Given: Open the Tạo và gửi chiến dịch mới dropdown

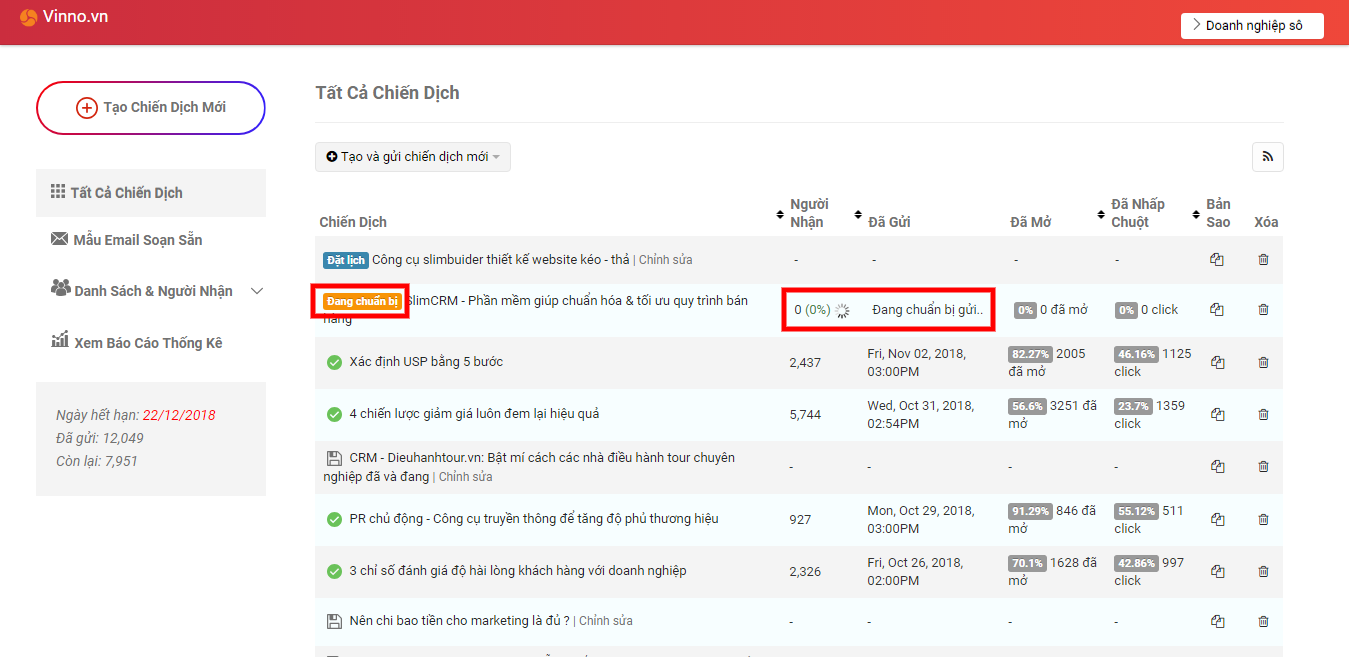Looking at the screenshot, I should pos(413,157).
